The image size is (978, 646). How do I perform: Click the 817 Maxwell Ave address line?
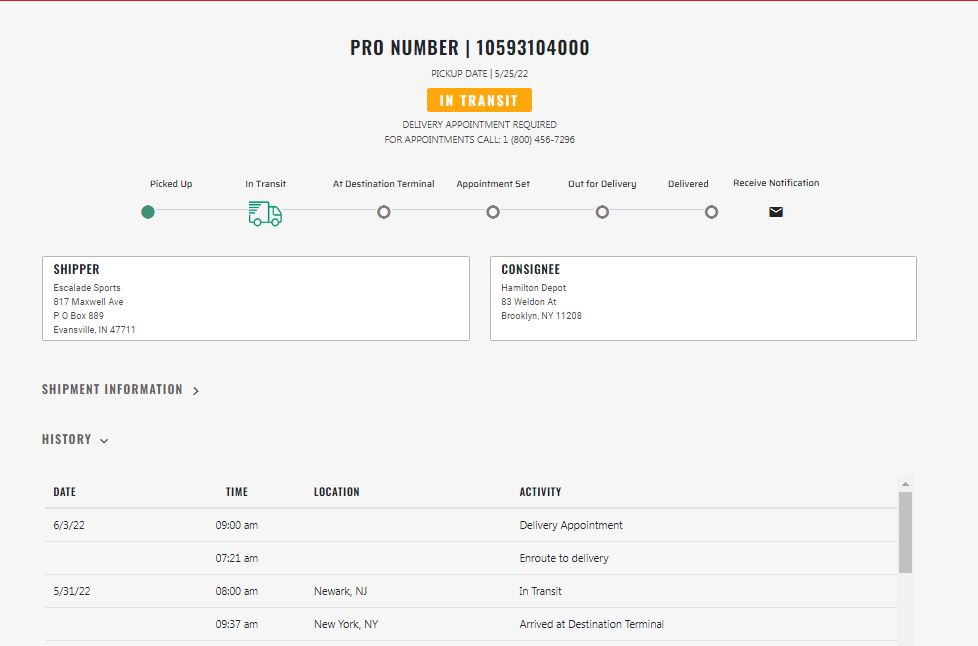pos(88,302)
